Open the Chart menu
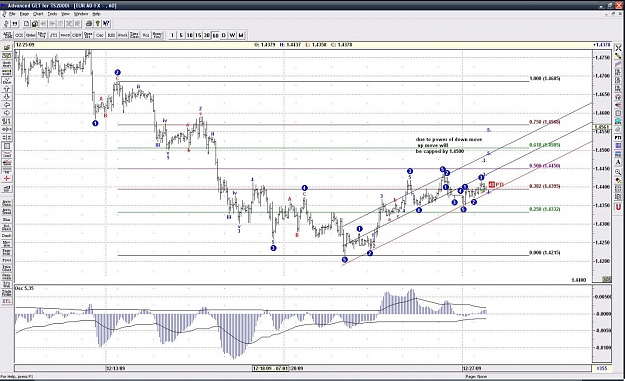This screenshot has width=625, height=381. (38, 14)
